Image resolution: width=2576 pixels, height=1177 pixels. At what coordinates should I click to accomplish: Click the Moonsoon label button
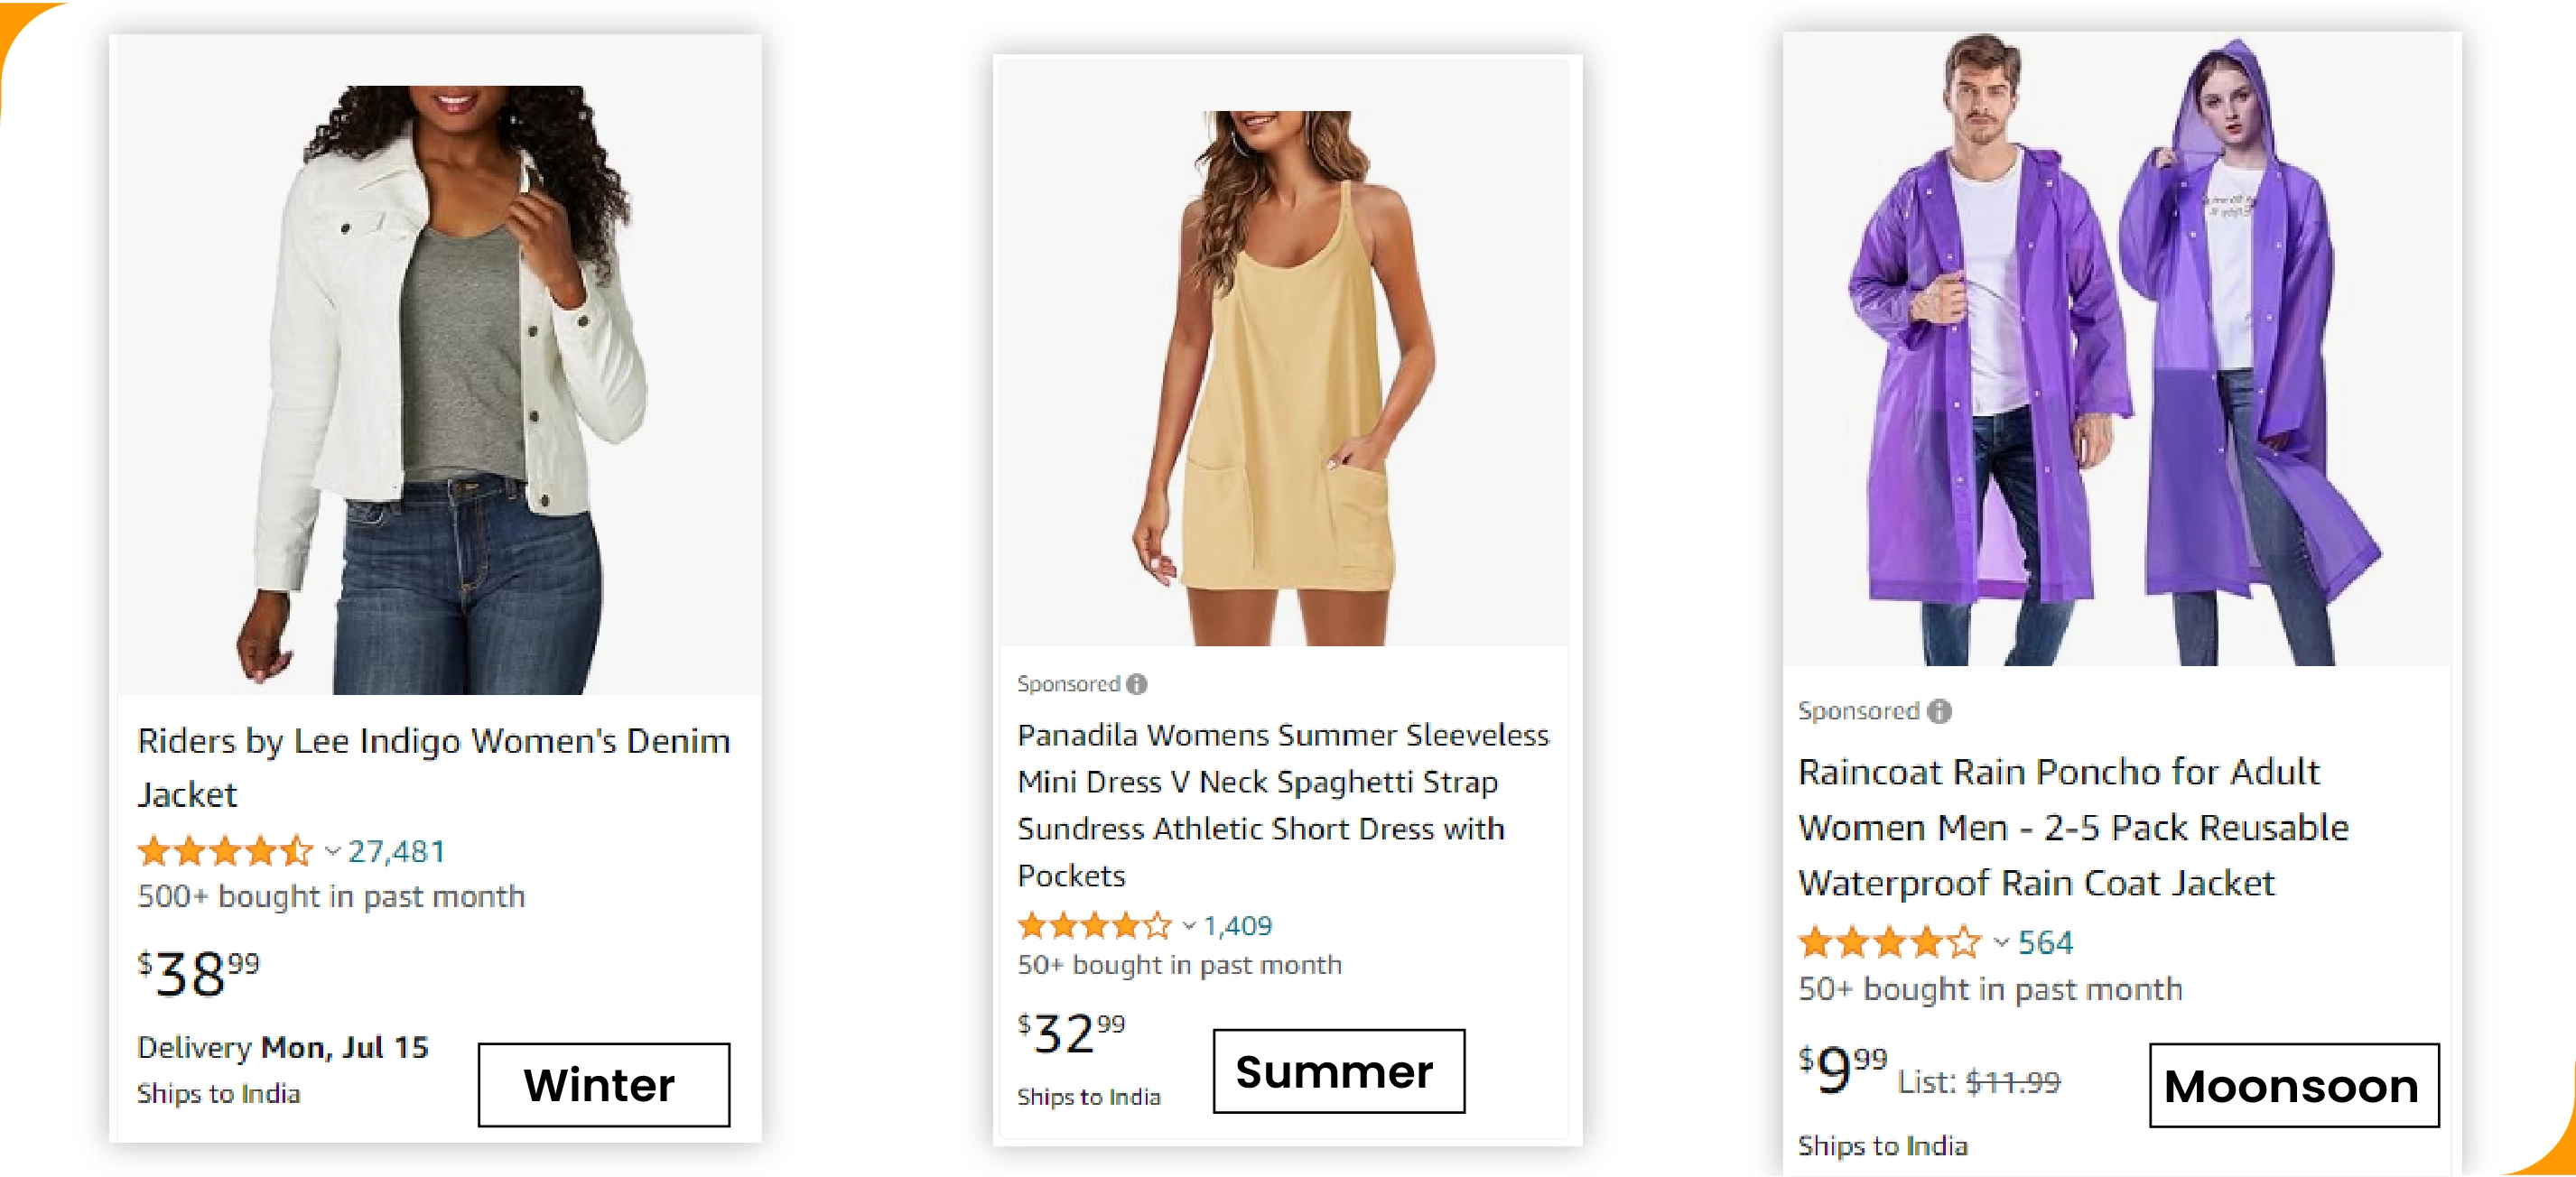click(2293, 1085)
